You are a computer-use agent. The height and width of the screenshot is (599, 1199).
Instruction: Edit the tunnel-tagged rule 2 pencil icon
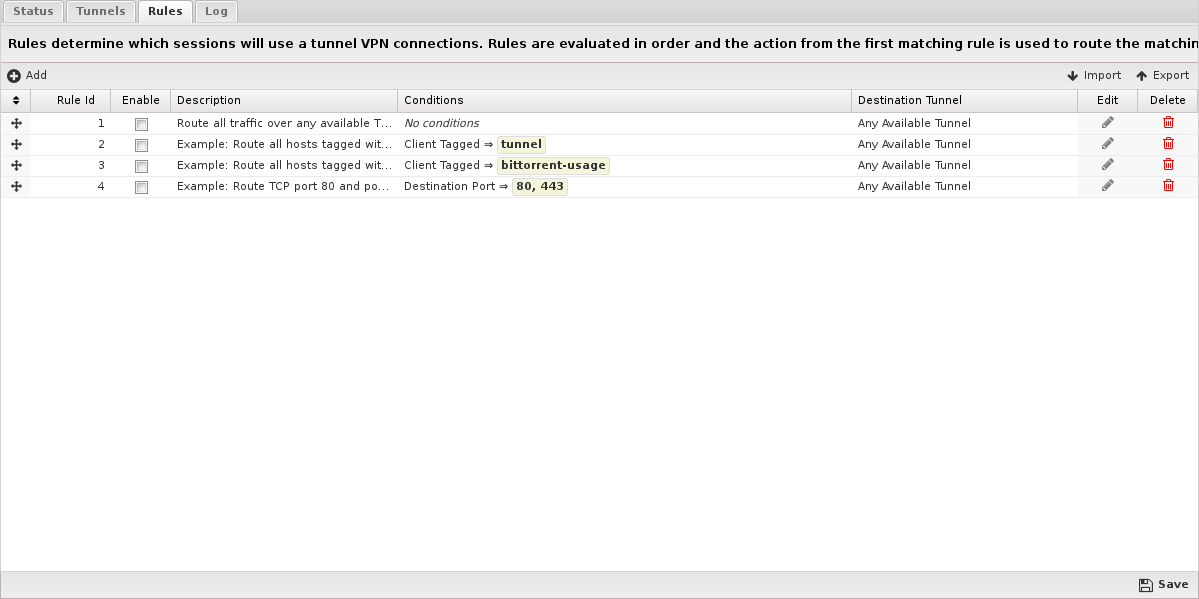tap(1107, 144)
